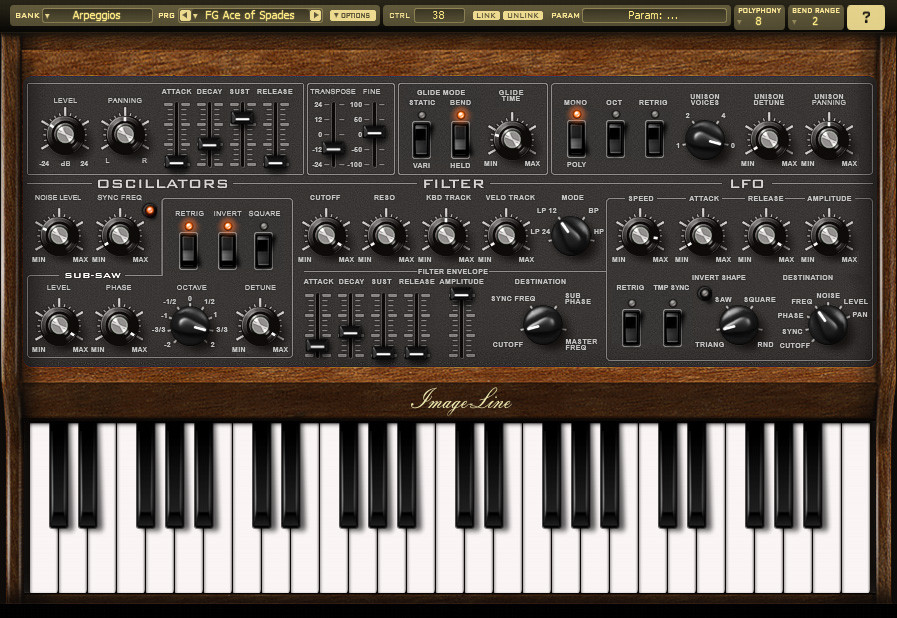Open the Bend Range dropdown
The image size is (897, 618).
pos(815,17)
